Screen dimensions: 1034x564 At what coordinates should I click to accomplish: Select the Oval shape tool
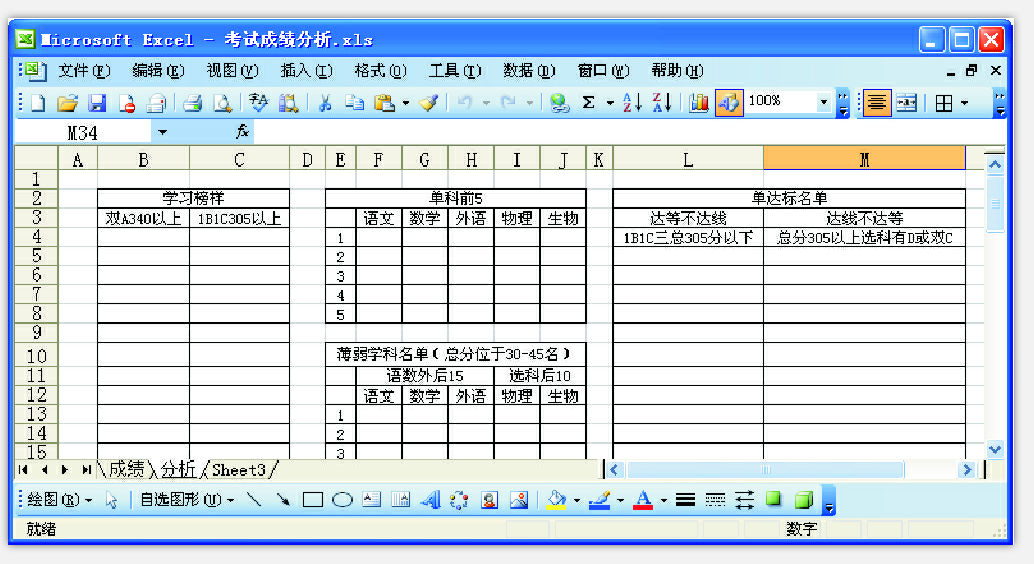(342, 499)
